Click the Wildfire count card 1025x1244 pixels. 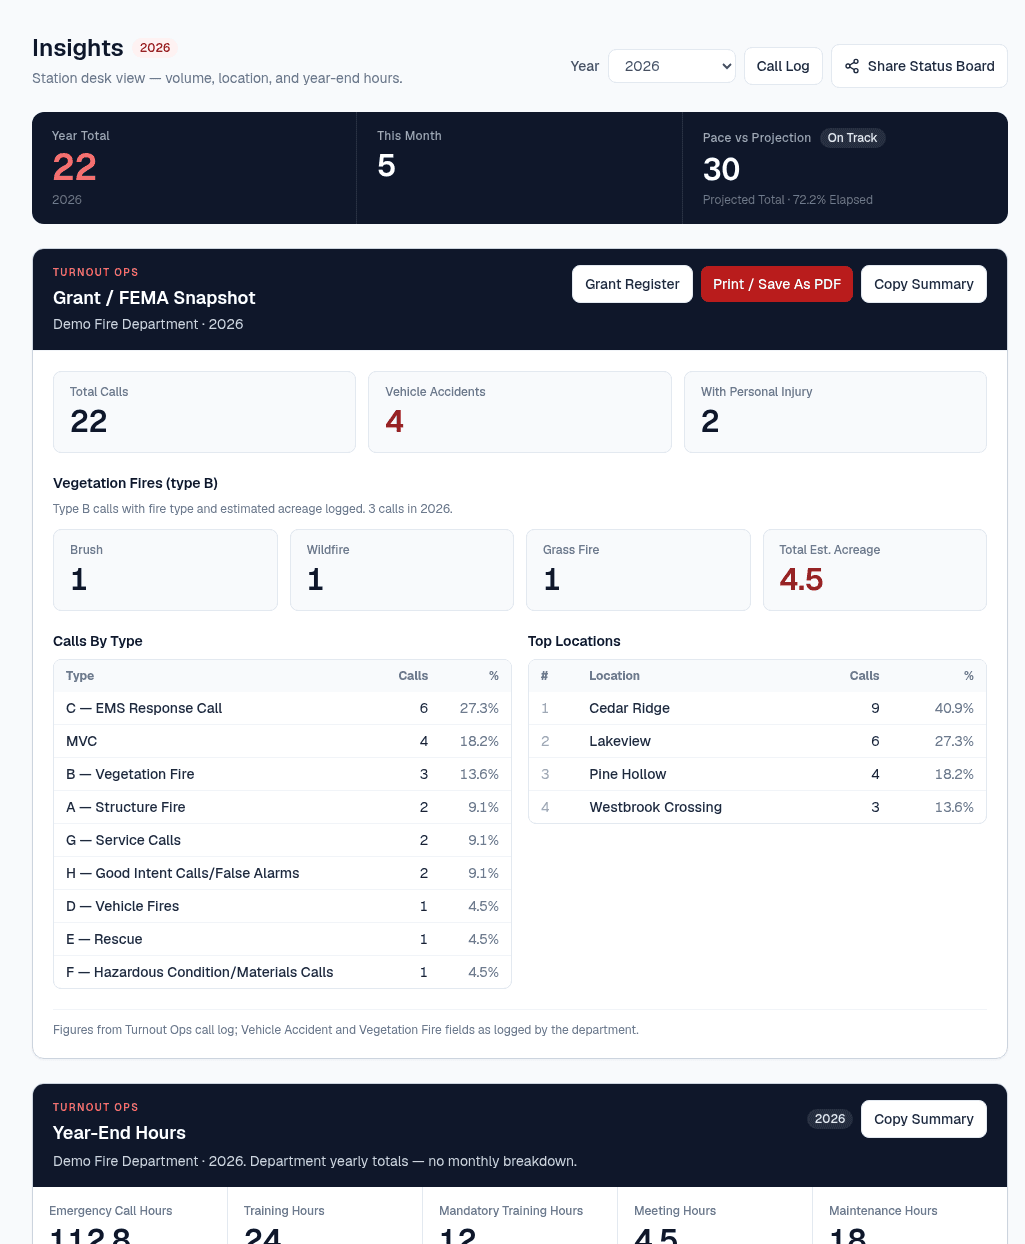click(x=402, y=570)
